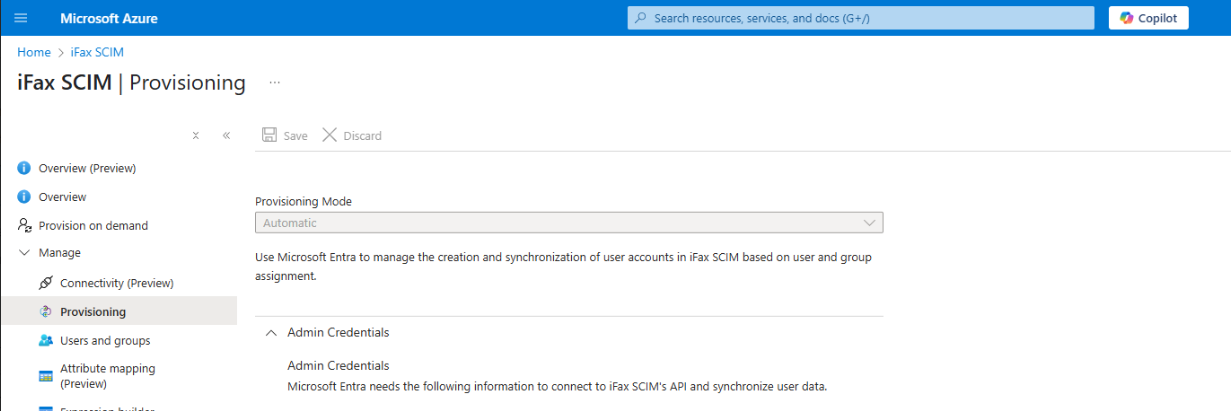This screenshot has width=1231, height=411.
Task: Focus the Search resources, services, and docs box
Action: click(861, 18)
